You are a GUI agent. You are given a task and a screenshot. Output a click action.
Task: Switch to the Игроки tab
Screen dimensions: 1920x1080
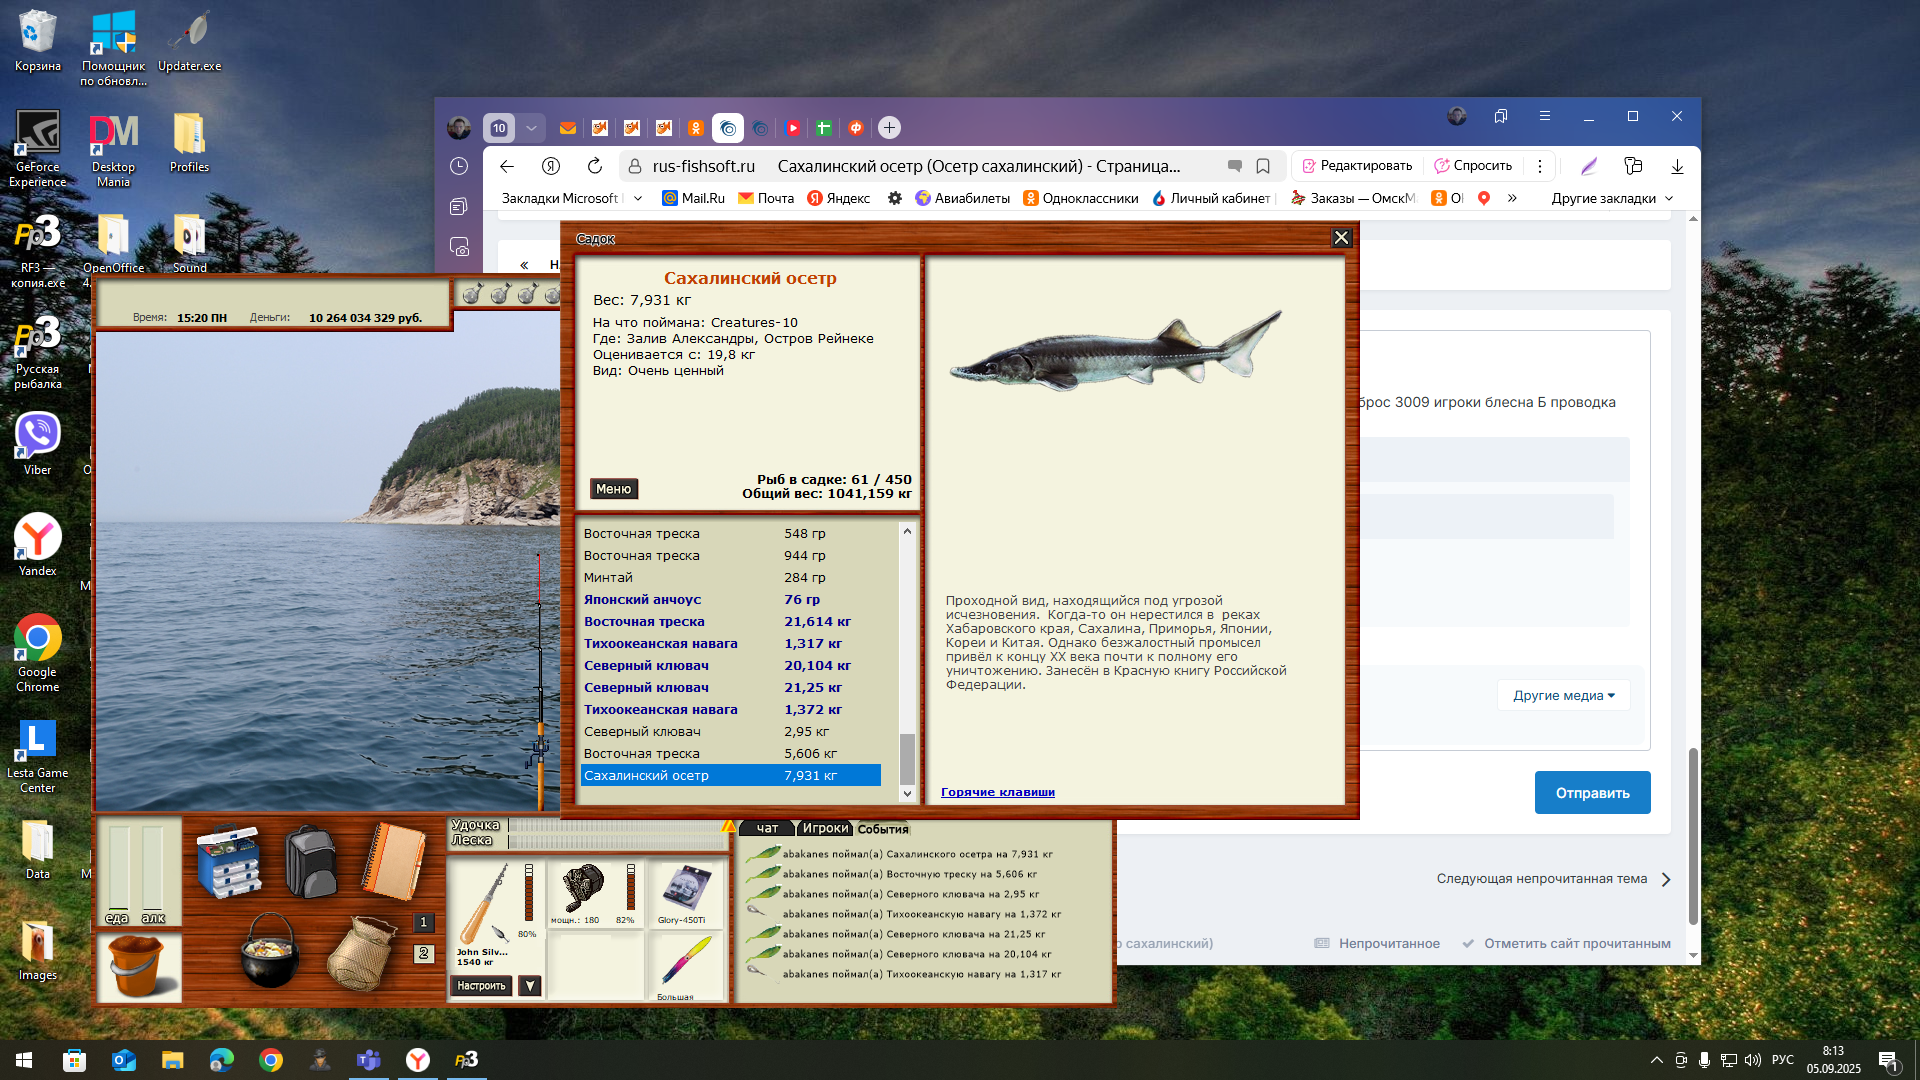coord(825,828)
